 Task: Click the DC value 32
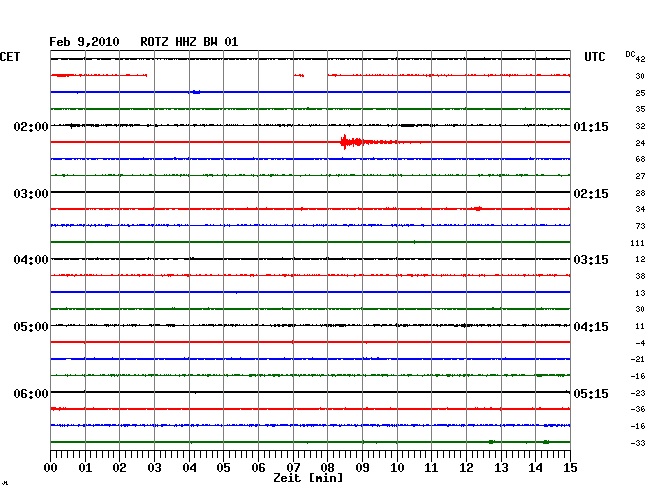(640, 126)
